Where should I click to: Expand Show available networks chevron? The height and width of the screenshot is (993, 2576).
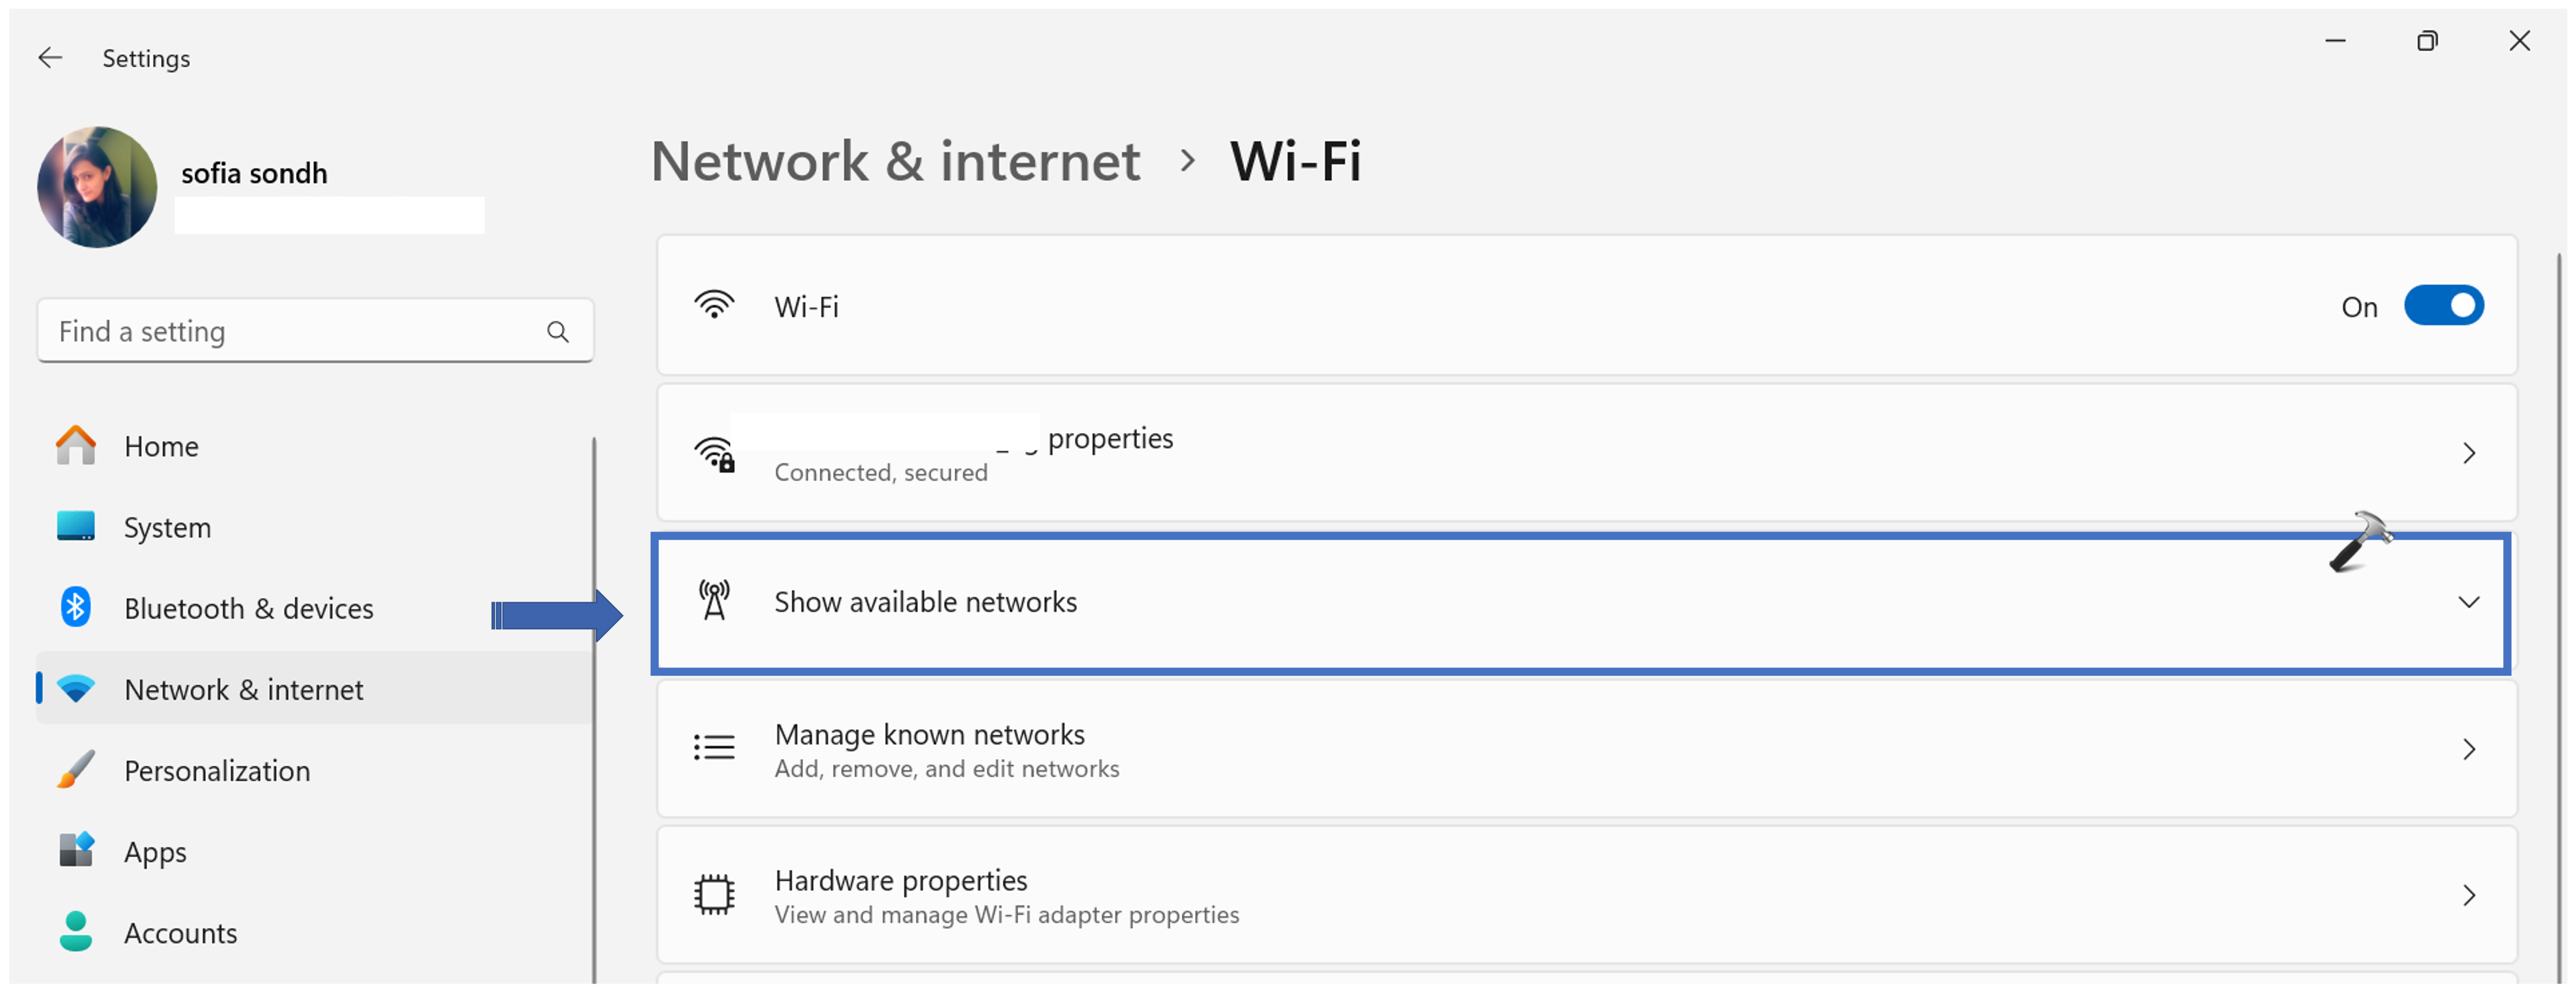pos(2468,602)
